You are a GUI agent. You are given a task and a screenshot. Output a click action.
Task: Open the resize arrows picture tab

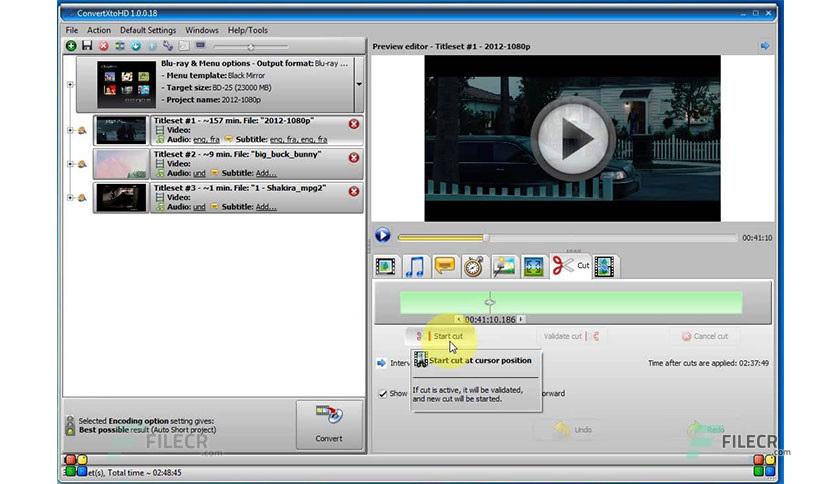click(x=533, y=266)
